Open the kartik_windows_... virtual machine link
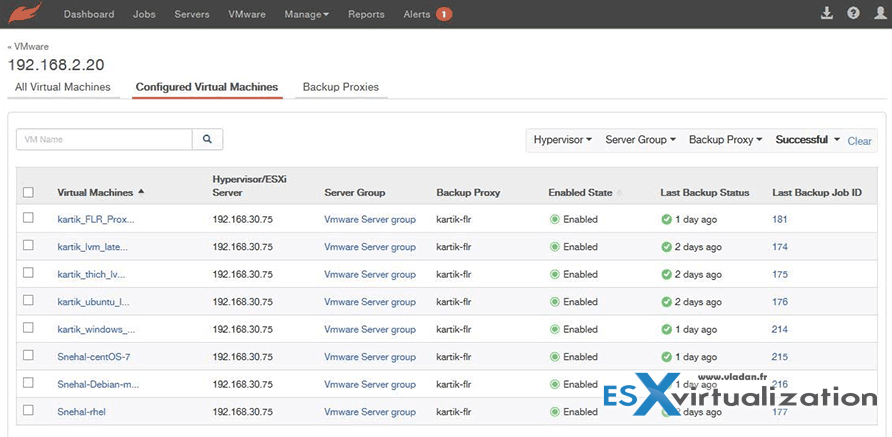 pos(96,330)
